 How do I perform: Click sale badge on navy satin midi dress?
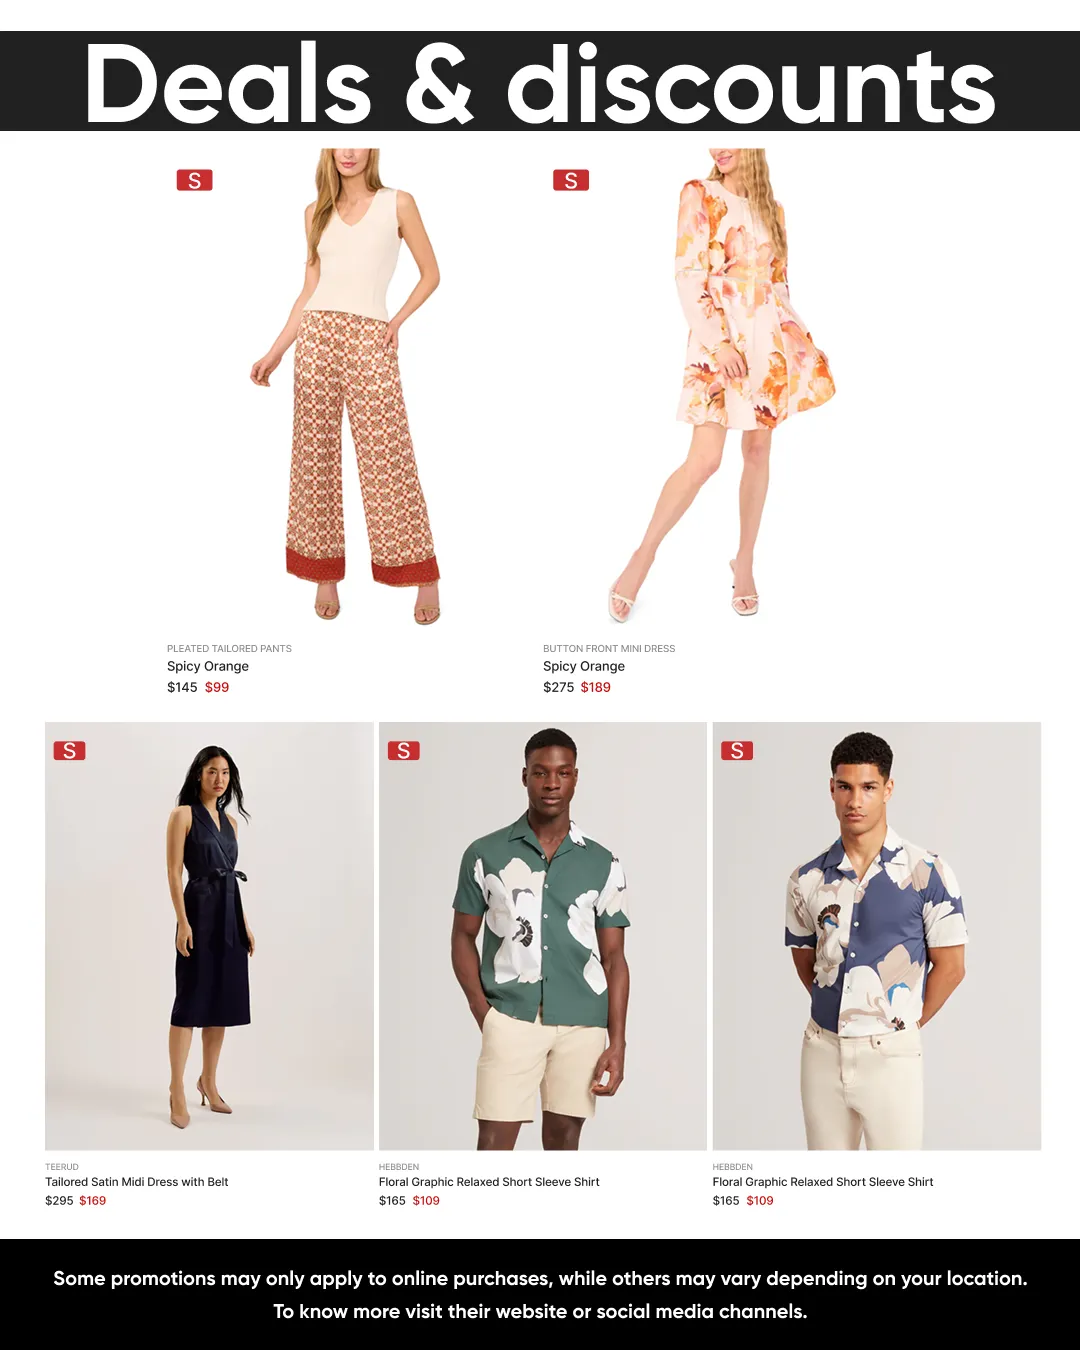tap(70, 750)
